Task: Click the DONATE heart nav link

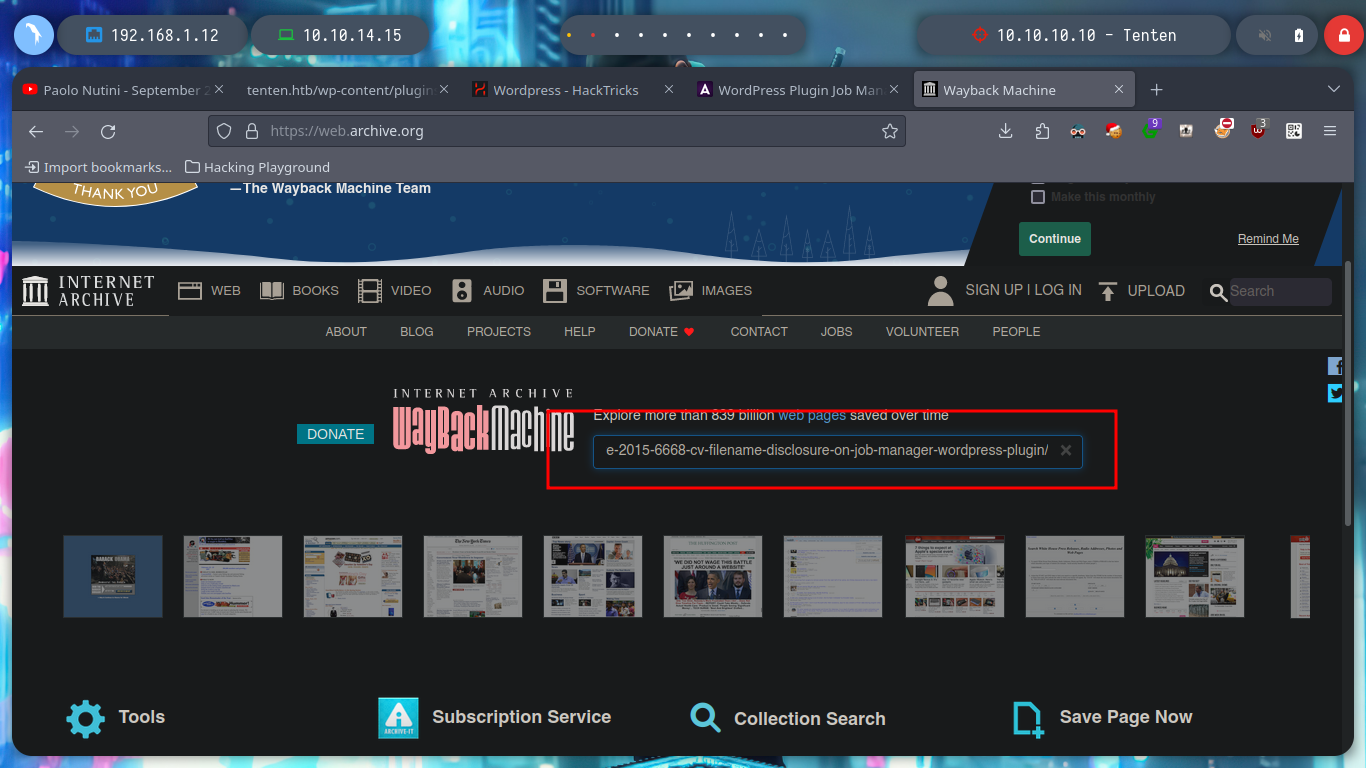Action: pyautogui.click(x=662, y=332)
